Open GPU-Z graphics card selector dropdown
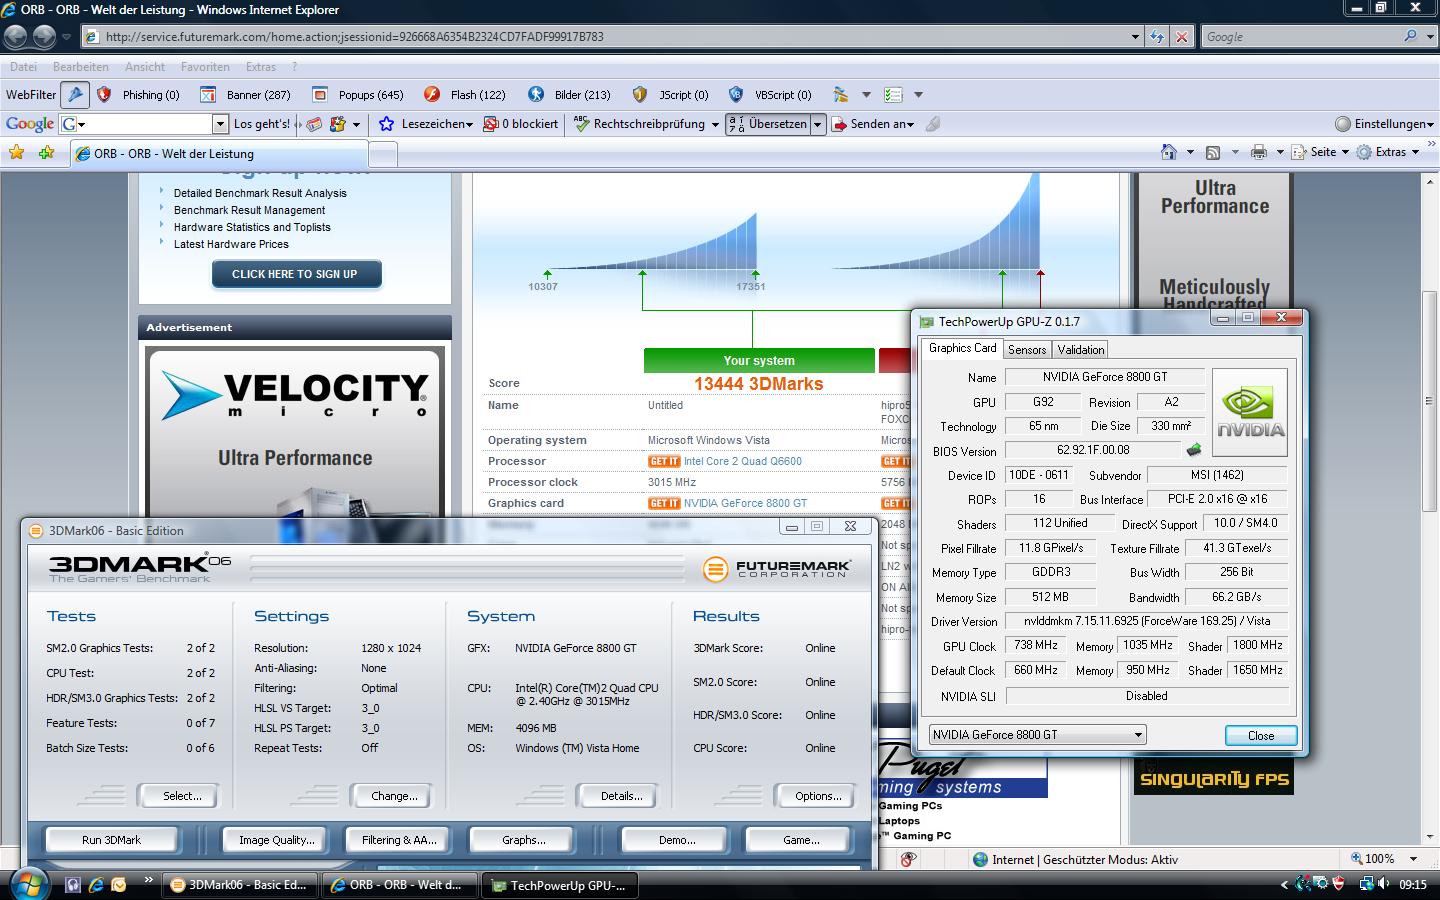The height and width of the screenshot is (900, 1440). tap(1138, 735)
